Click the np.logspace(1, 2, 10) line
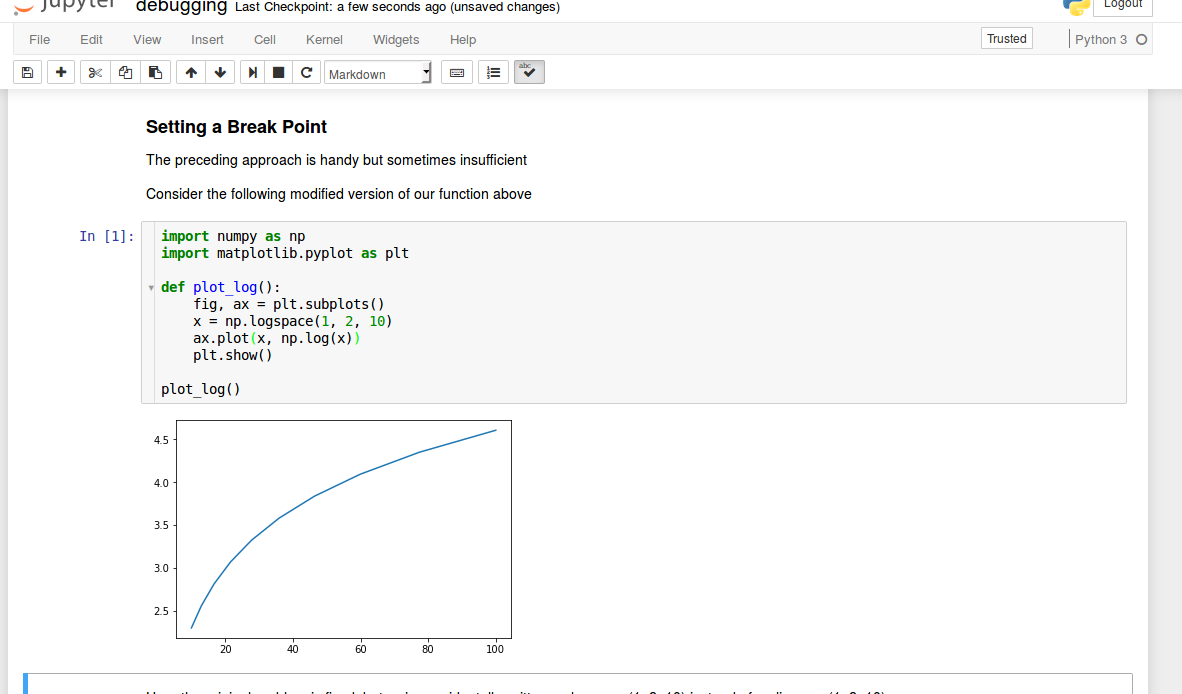 (292, 322)
